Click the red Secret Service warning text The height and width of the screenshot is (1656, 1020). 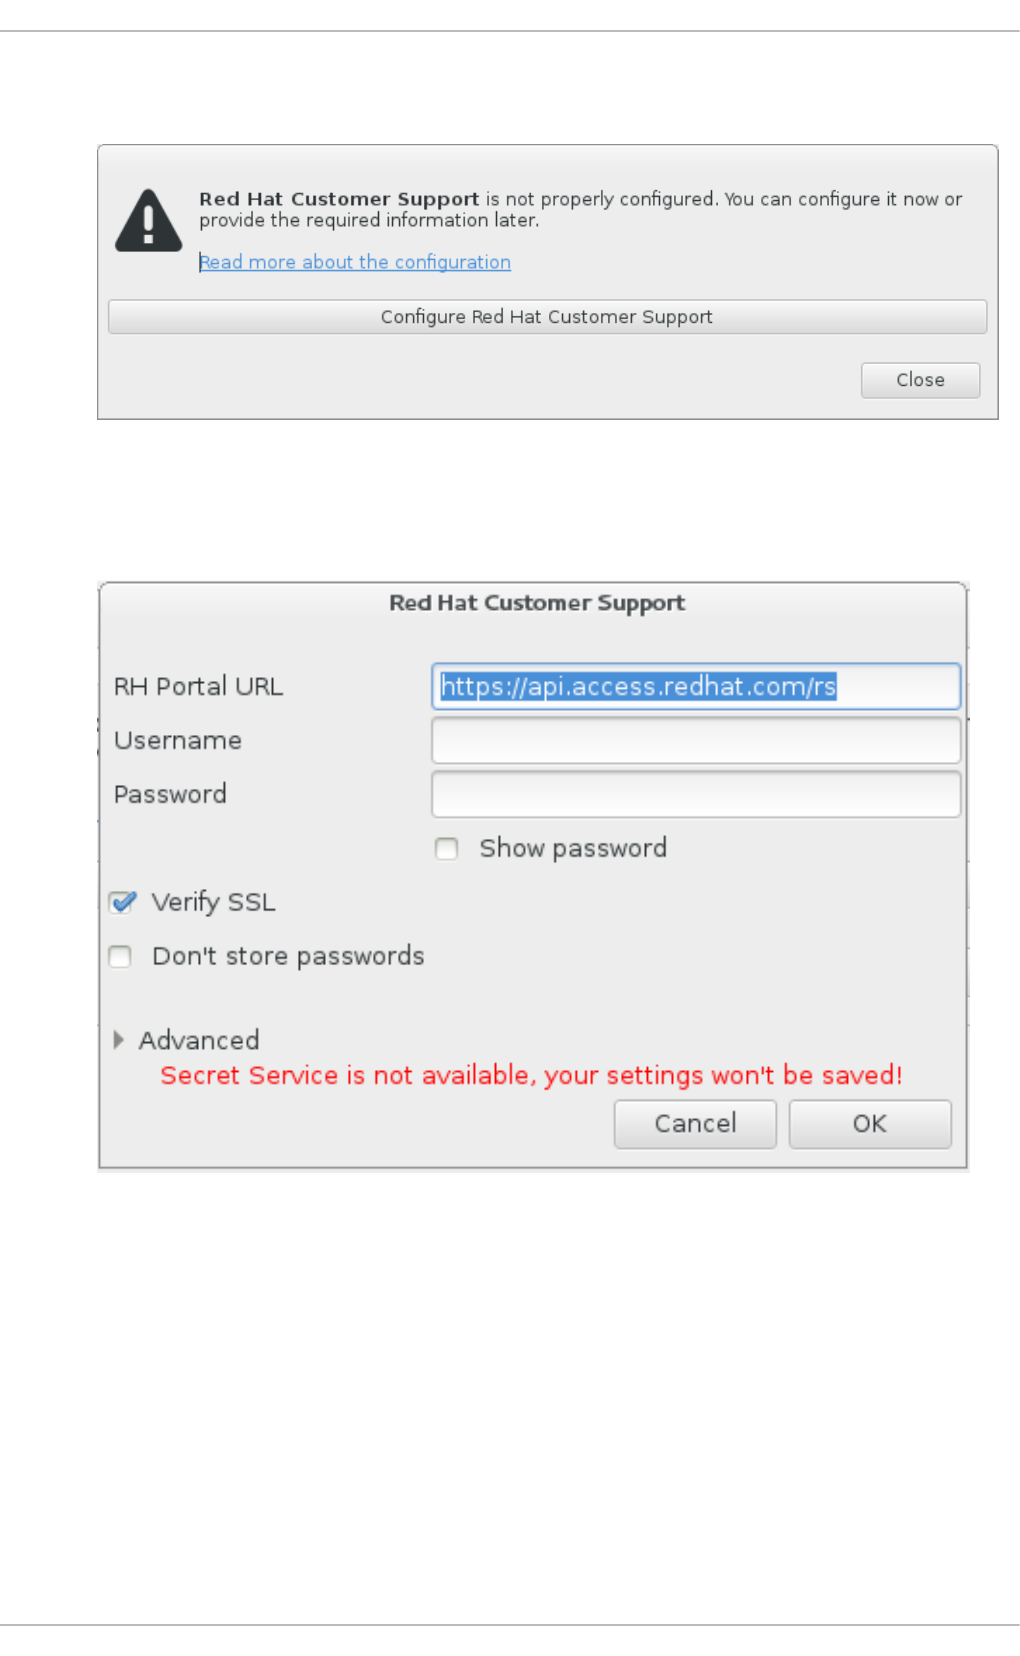pos(531,1075)
